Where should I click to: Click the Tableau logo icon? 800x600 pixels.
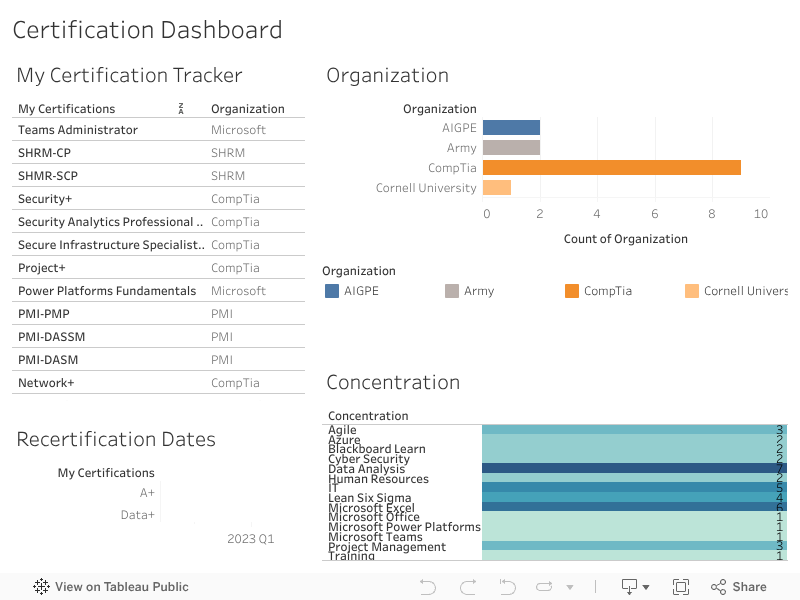coord(41,587)
